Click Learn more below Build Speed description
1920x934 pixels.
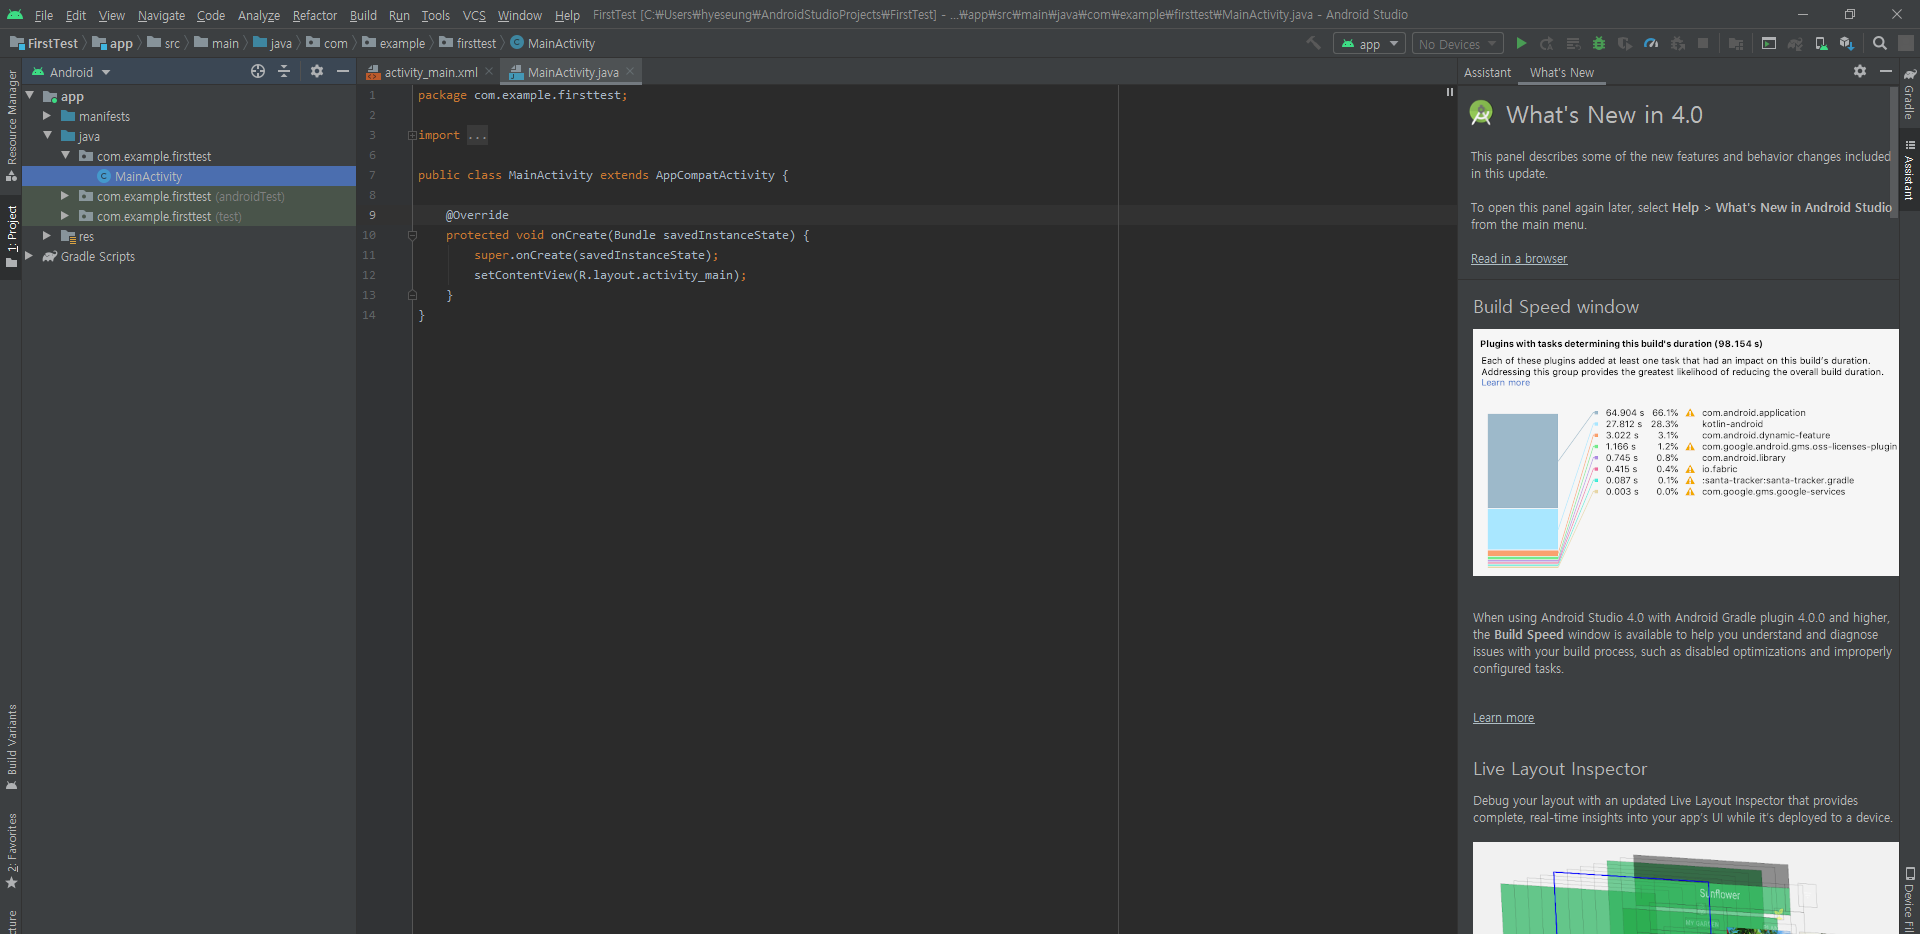point(1503,718)
